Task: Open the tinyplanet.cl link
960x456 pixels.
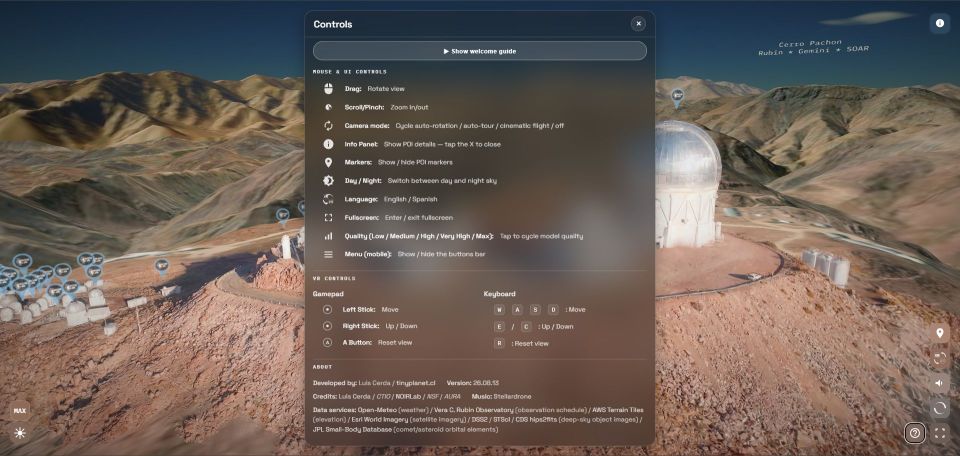Action: (416, 383)
